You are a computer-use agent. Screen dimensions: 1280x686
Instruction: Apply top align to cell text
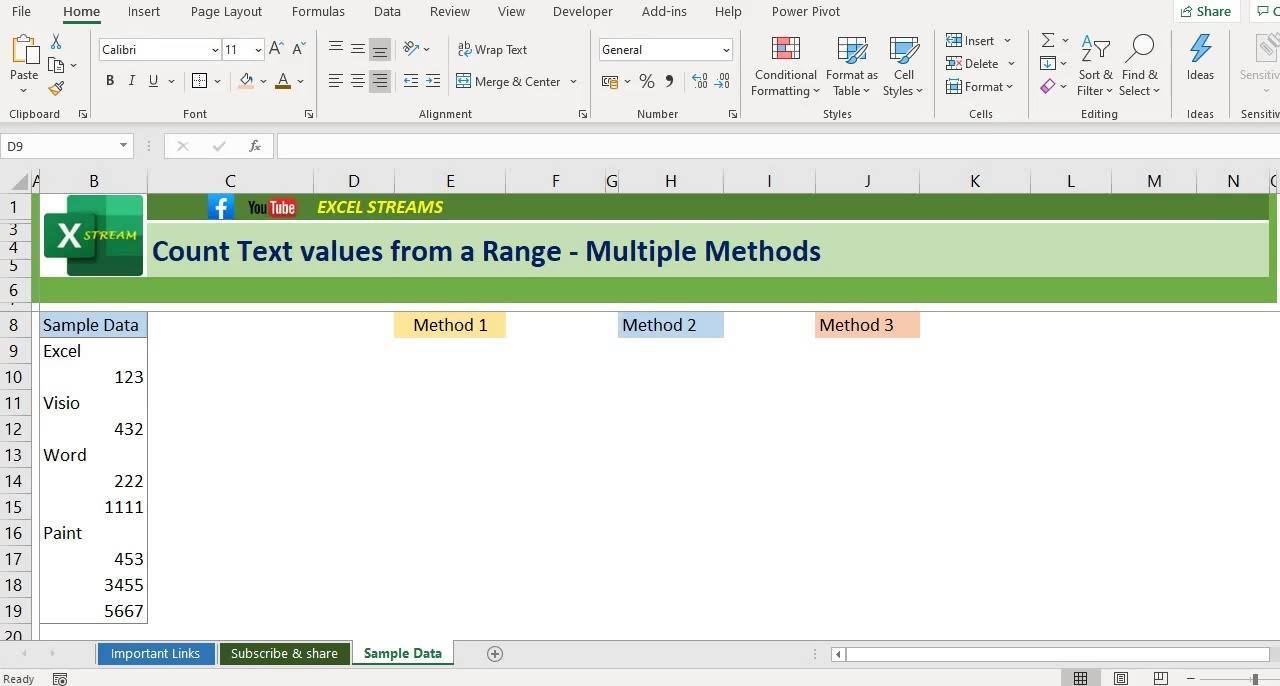pyautogui.click(x=335, y=49)
